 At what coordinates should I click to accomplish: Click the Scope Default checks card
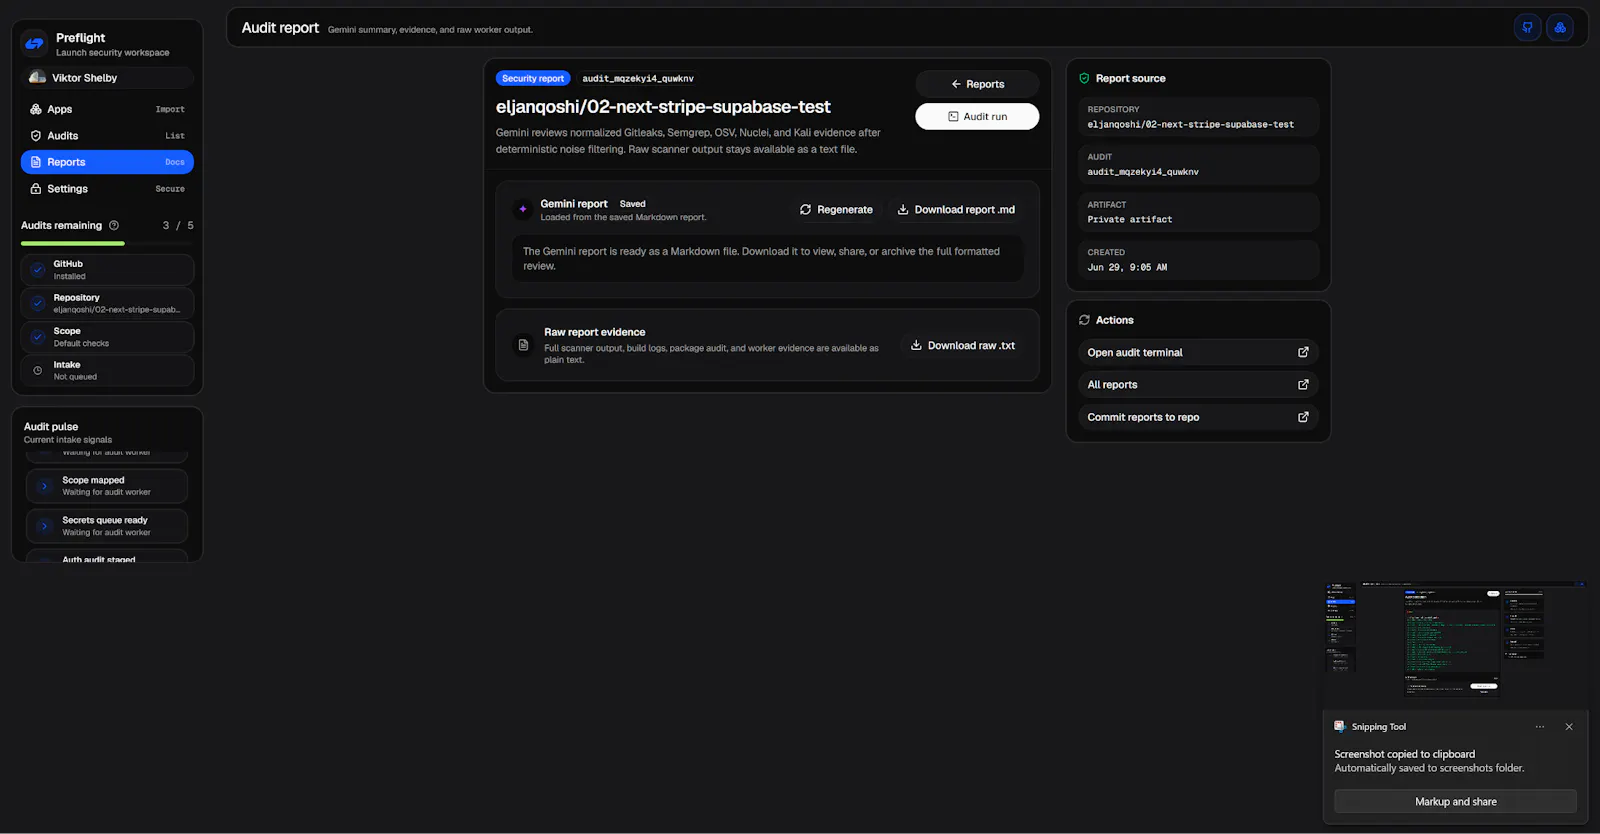coord(107,337)
